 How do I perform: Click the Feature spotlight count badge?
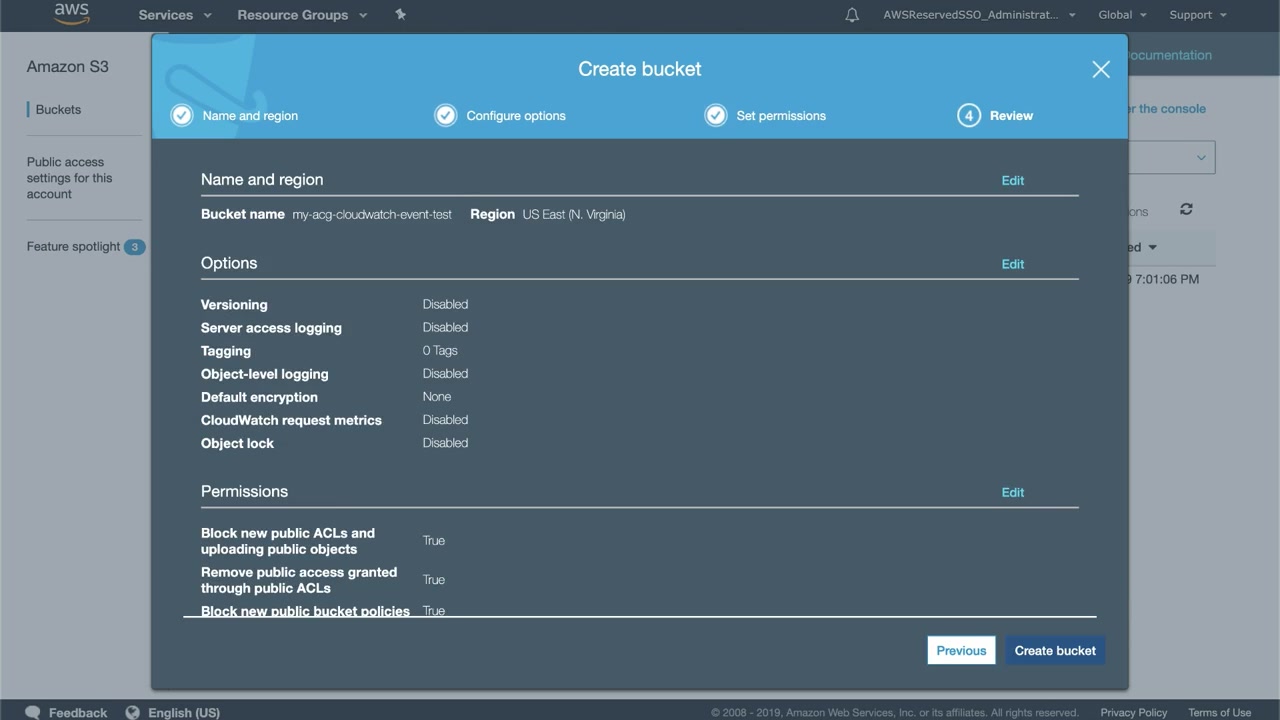pyautogui.click(x=134, y=247)
